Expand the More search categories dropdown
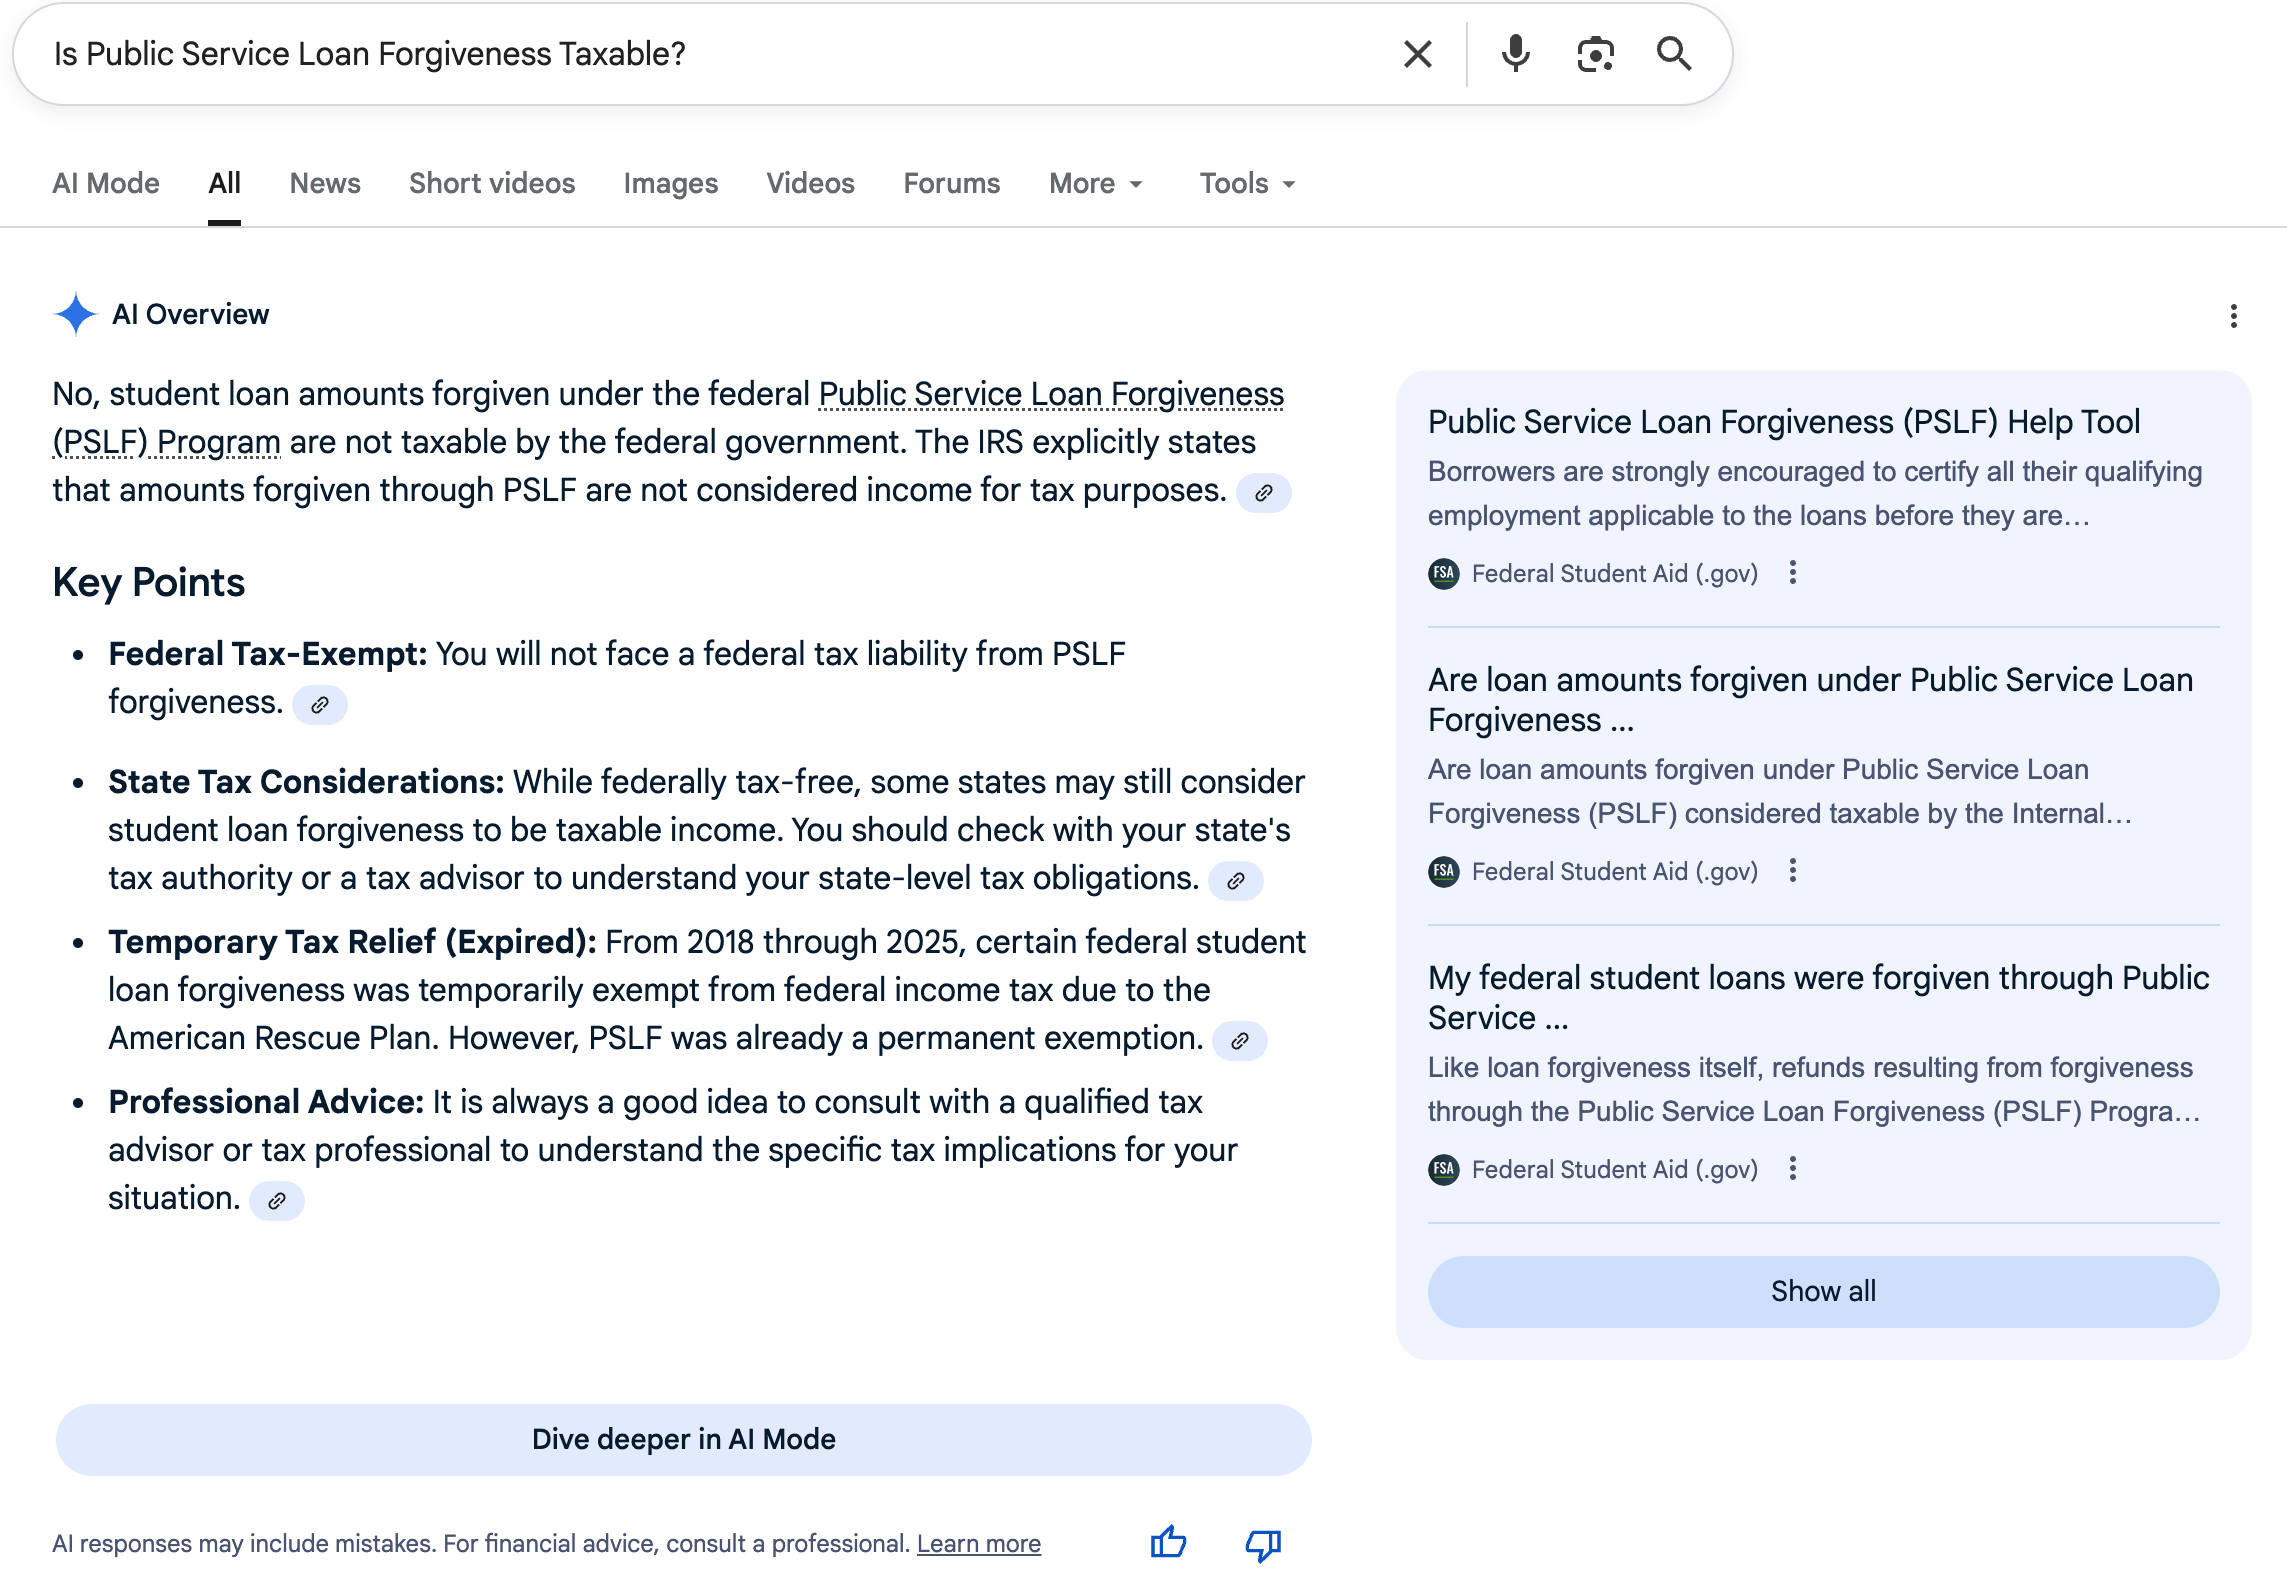Image resolution: width=2287 pixels, height=1592 pixels. 1093,183
